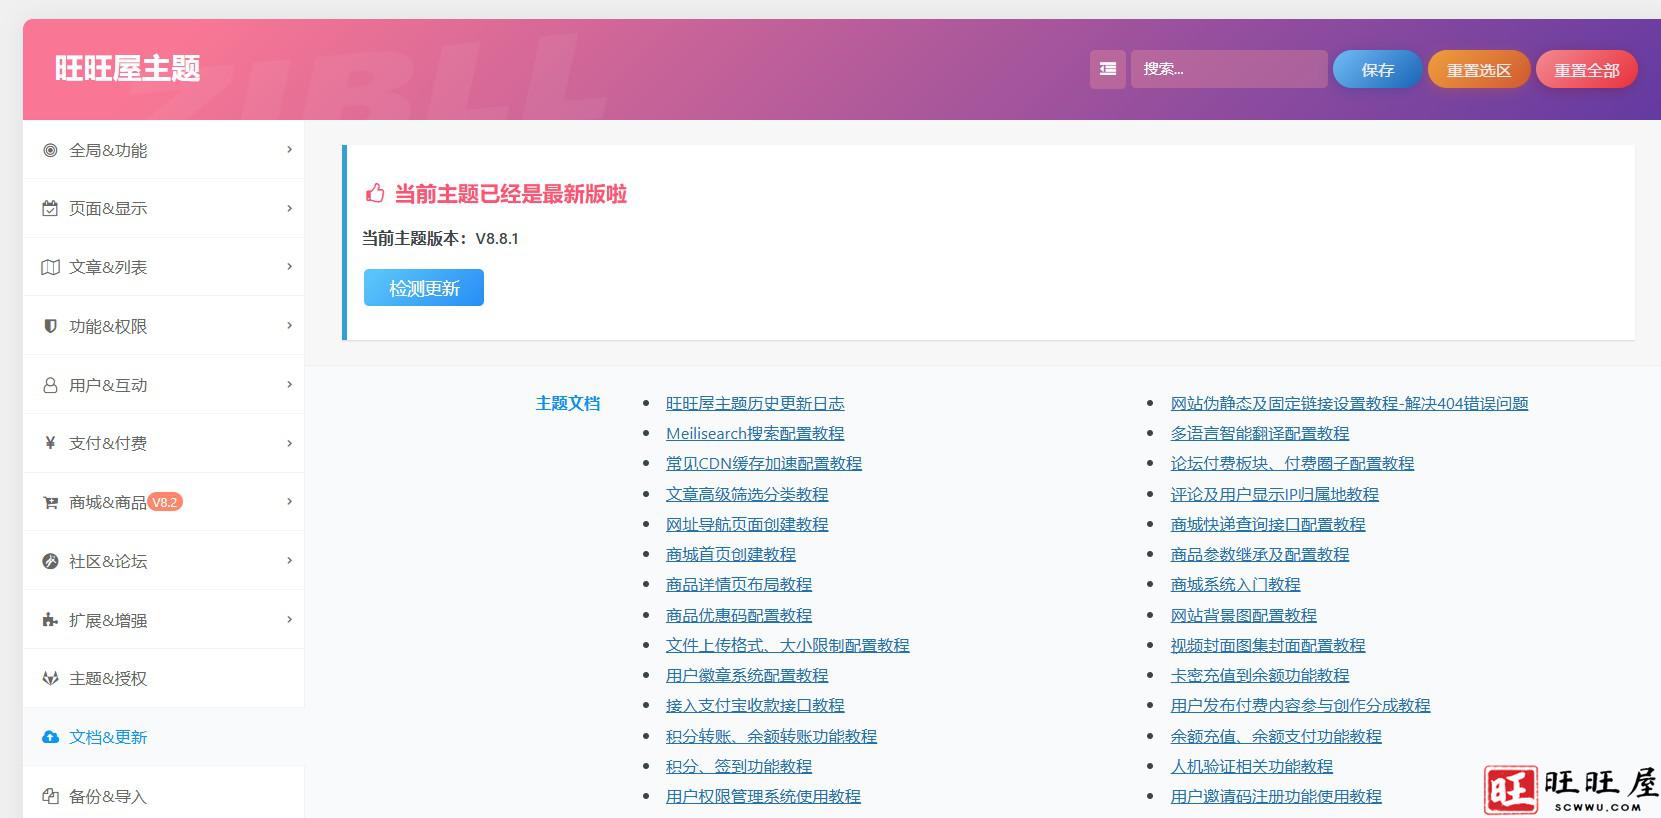Open 用户徽章系统配置教程 link
The image size is (1661, 818).
pyautogui.click(x=747, y=675)
